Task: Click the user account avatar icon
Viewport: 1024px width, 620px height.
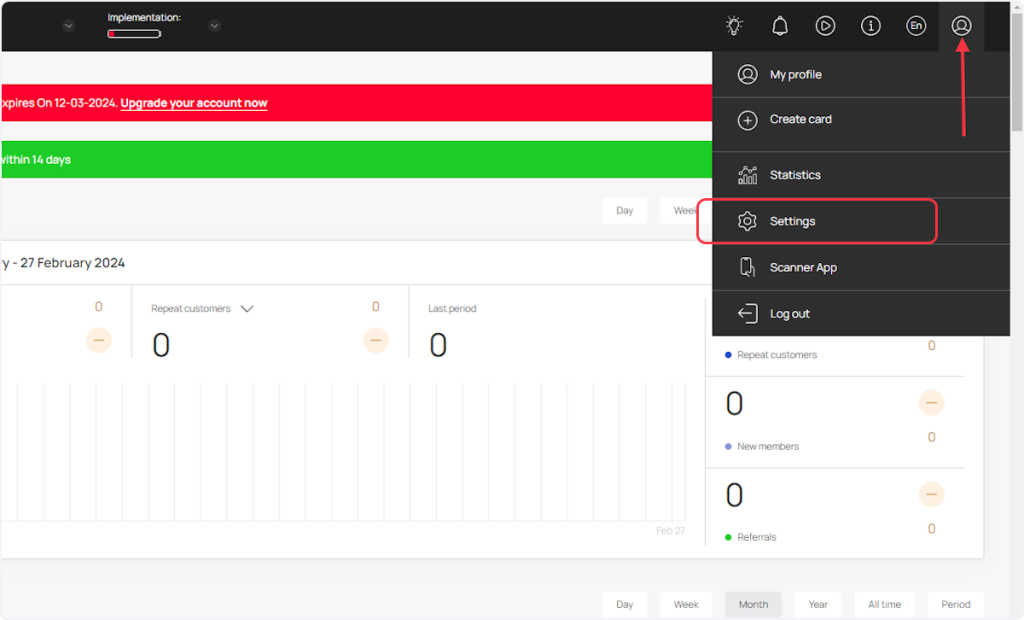Action: [961, 26]
